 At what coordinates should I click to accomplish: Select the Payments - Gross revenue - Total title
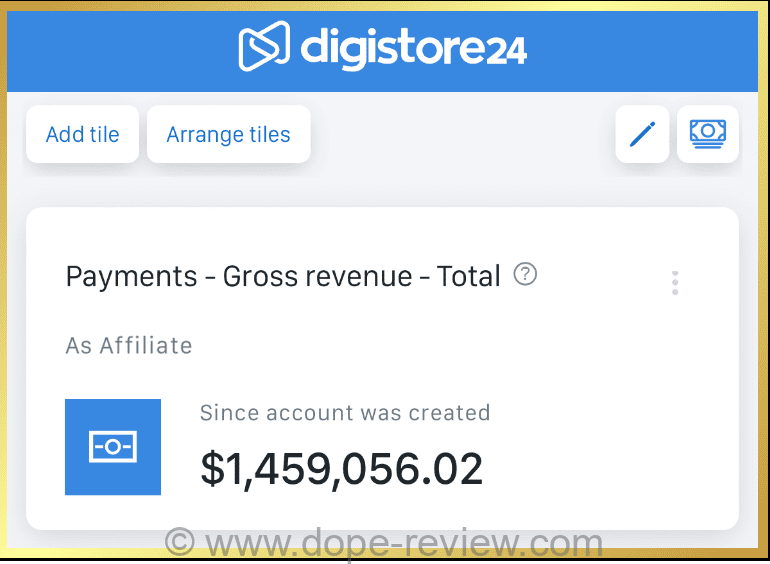click(283, 277)
